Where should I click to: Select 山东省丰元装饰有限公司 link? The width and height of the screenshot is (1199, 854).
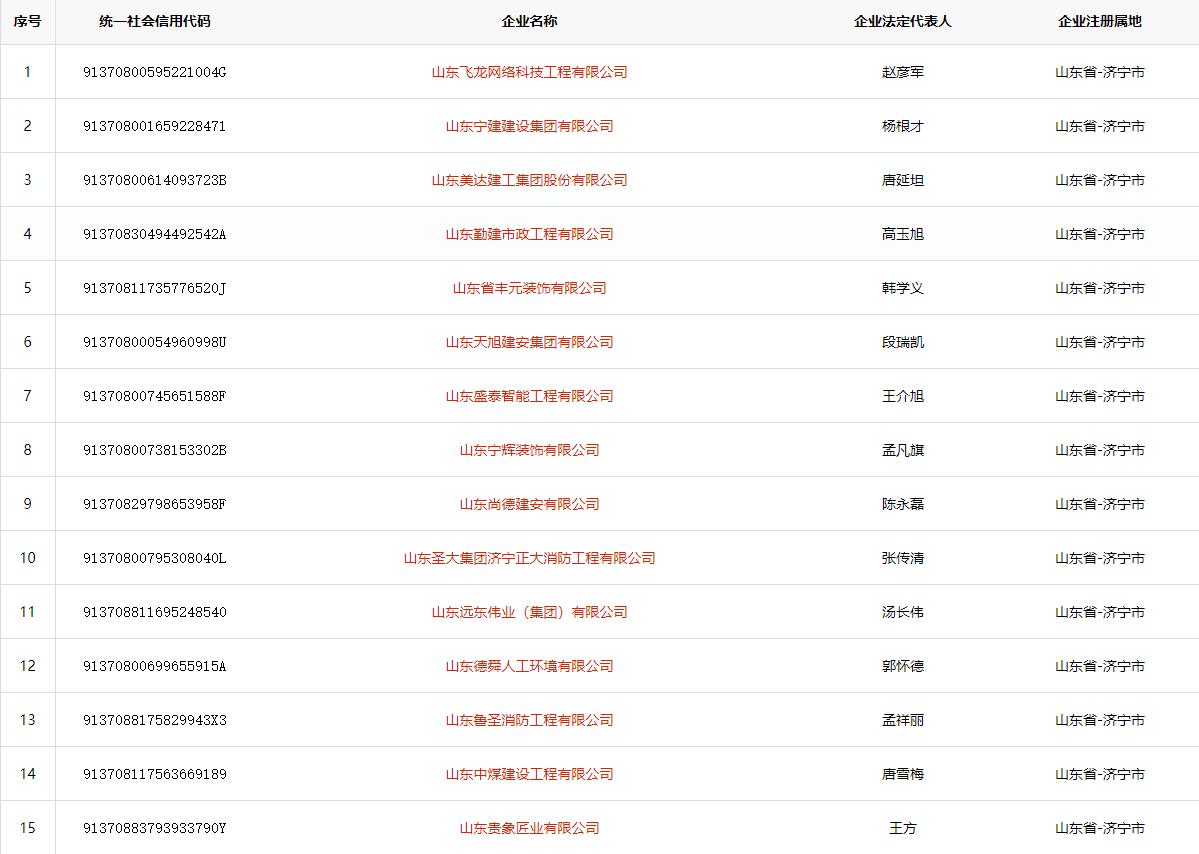point(529,288)
